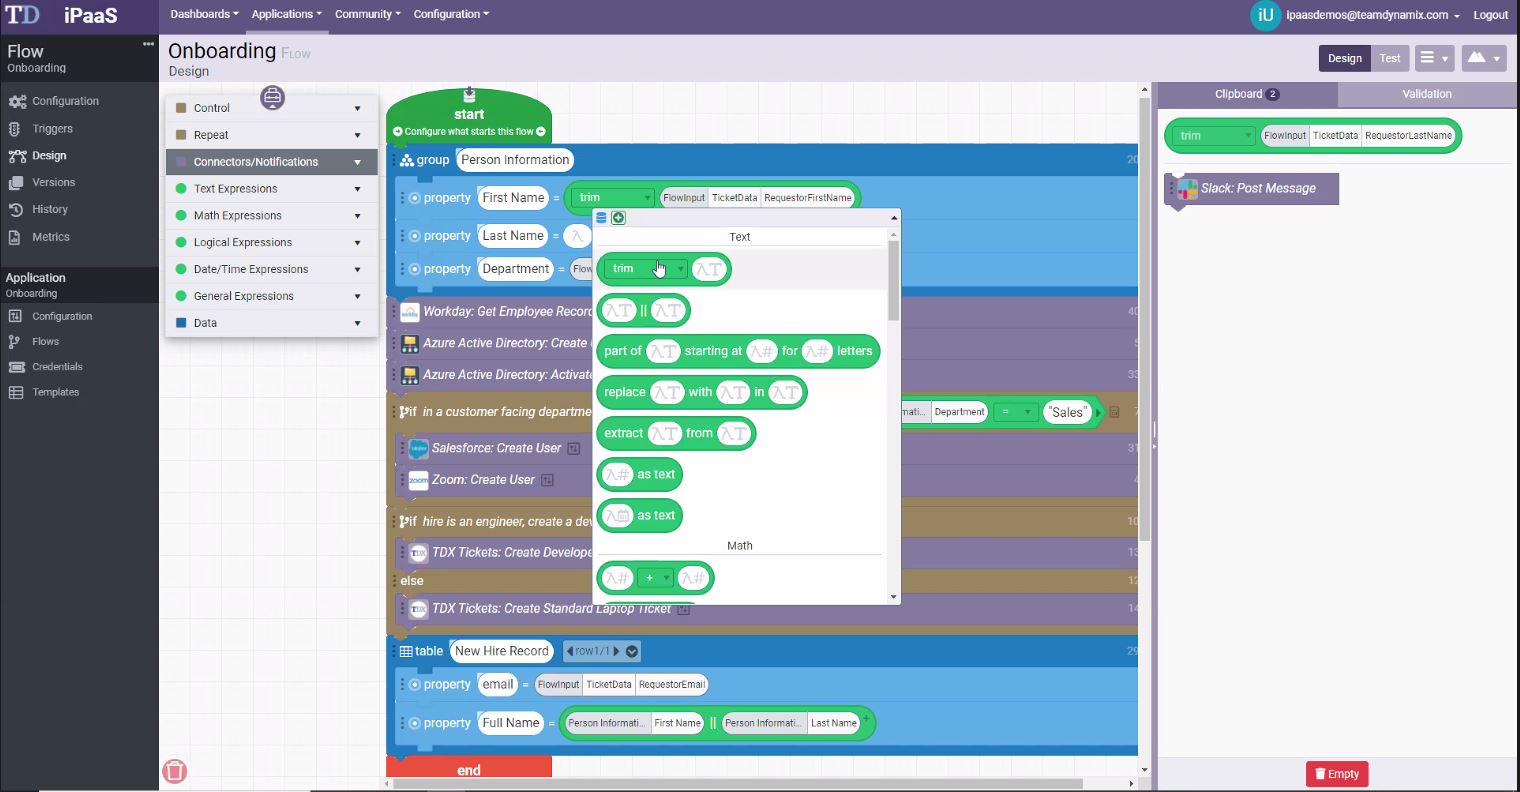1520x792 pixels.
Task: Click the Workday connector icon
Action: (x=409, y=312)
